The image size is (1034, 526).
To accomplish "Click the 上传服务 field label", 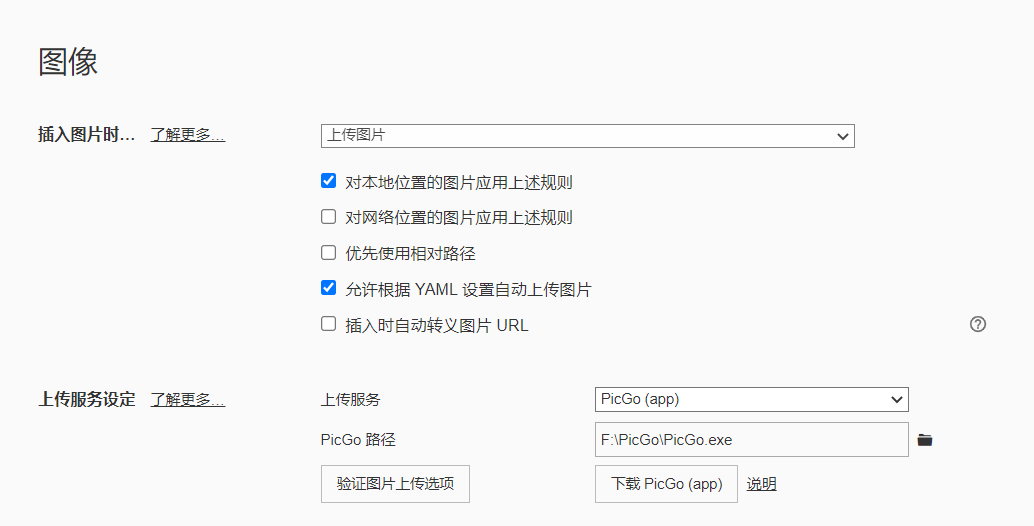I will tap(350, 400).
